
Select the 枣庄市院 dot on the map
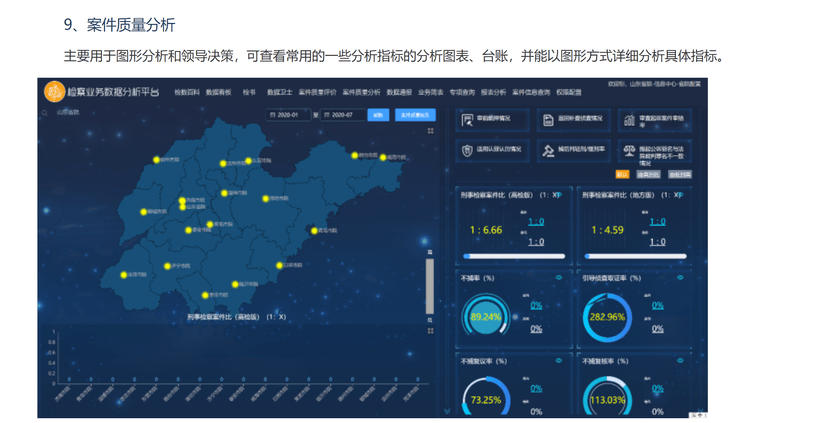coord(205,295)
